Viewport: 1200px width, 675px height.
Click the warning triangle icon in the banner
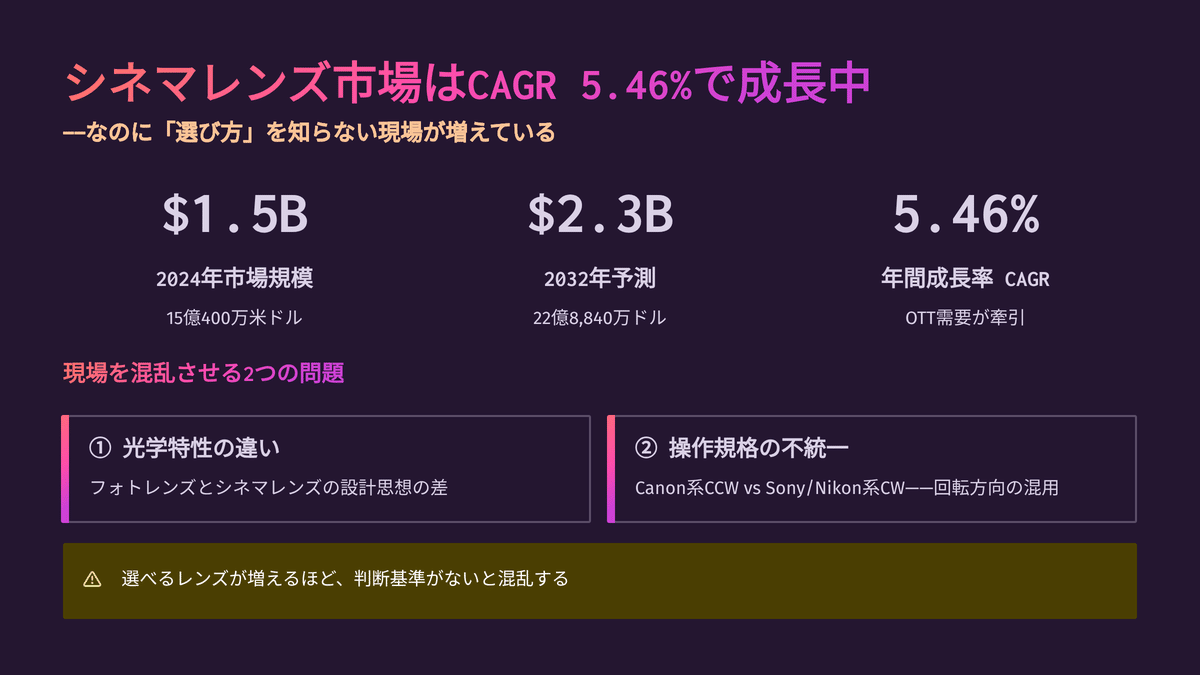[x=92, y=579]
